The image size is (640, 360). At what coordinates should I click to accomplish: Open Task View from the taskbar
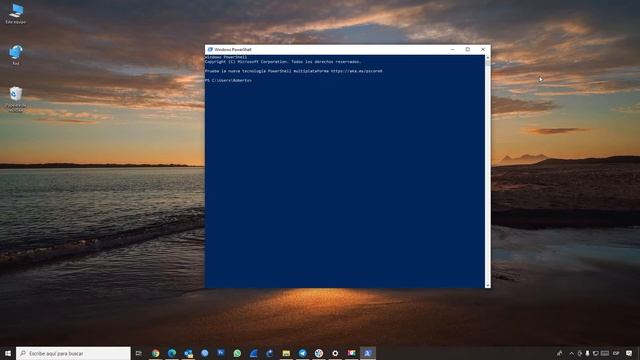tap(139, 353)
